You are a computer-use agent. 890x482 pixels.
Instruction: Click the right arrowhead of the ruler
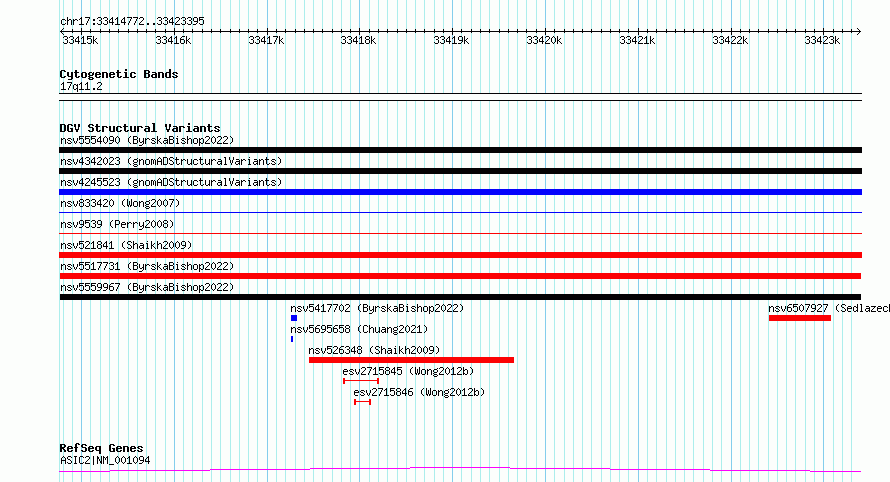[859, 32]
